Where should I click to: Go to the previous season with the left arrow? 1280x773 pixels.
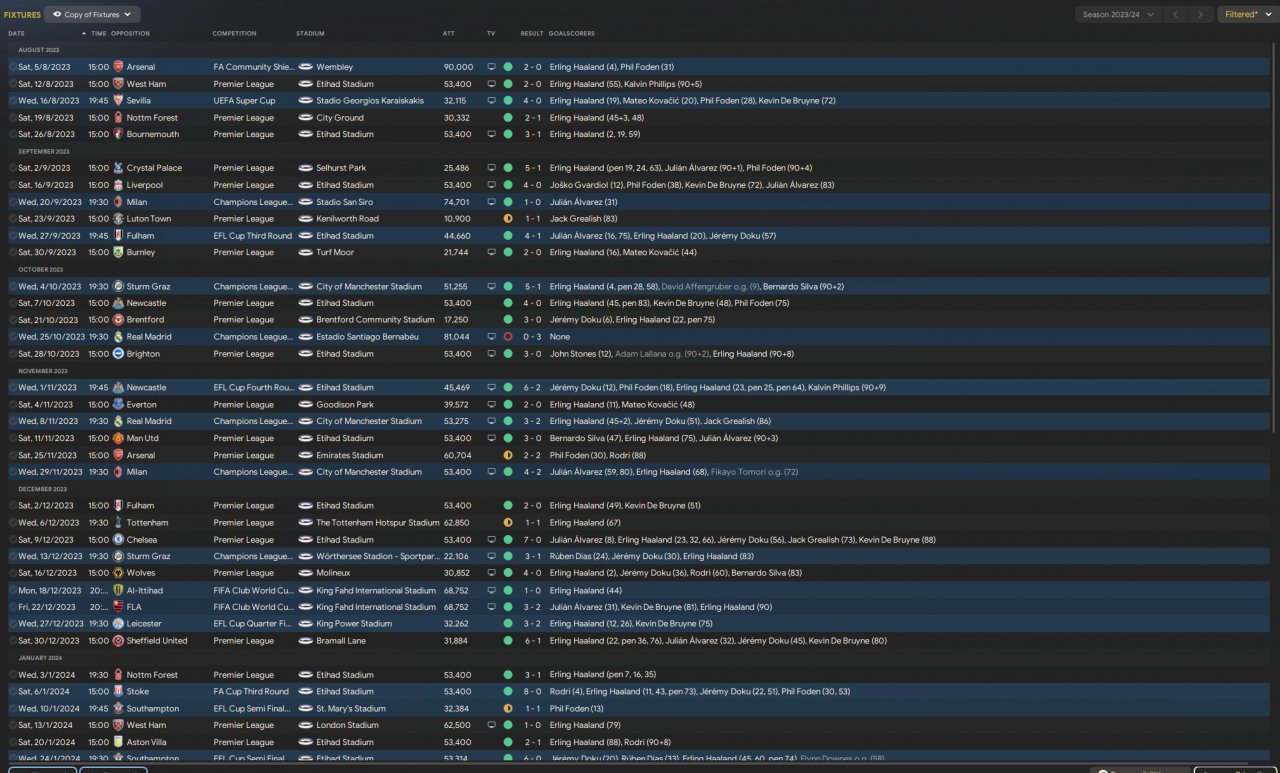point(1178,15)
